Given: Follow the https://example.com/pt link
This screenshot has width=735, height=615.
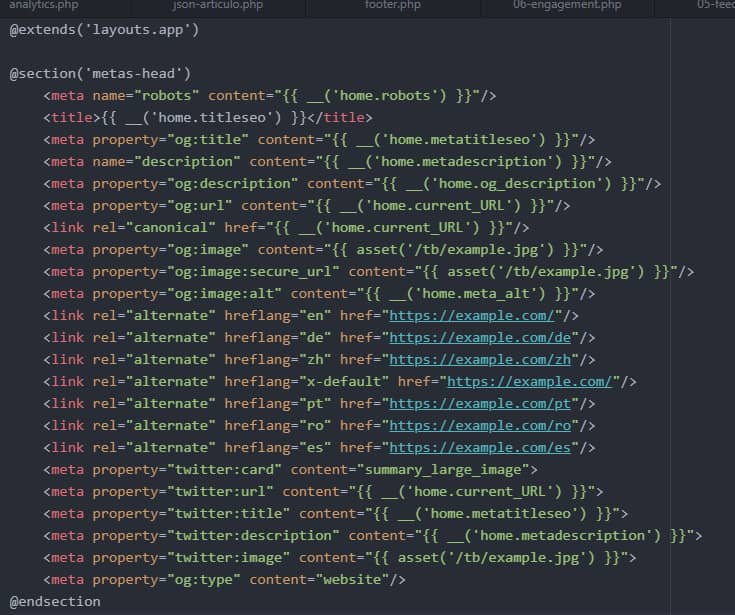Looking at the screenshot, I should pyautogui.click(x=480, y=404).
